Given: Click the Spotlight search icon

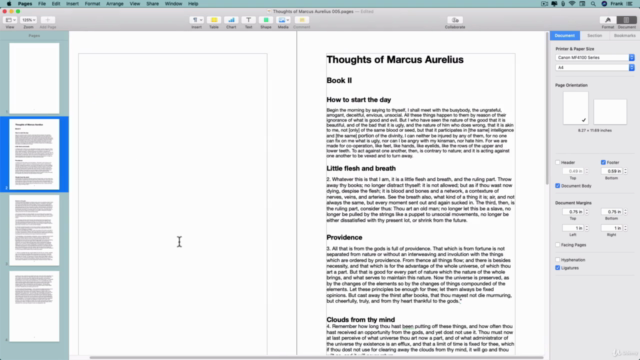Looking at the screenshot, I should (x=593, y=4).
